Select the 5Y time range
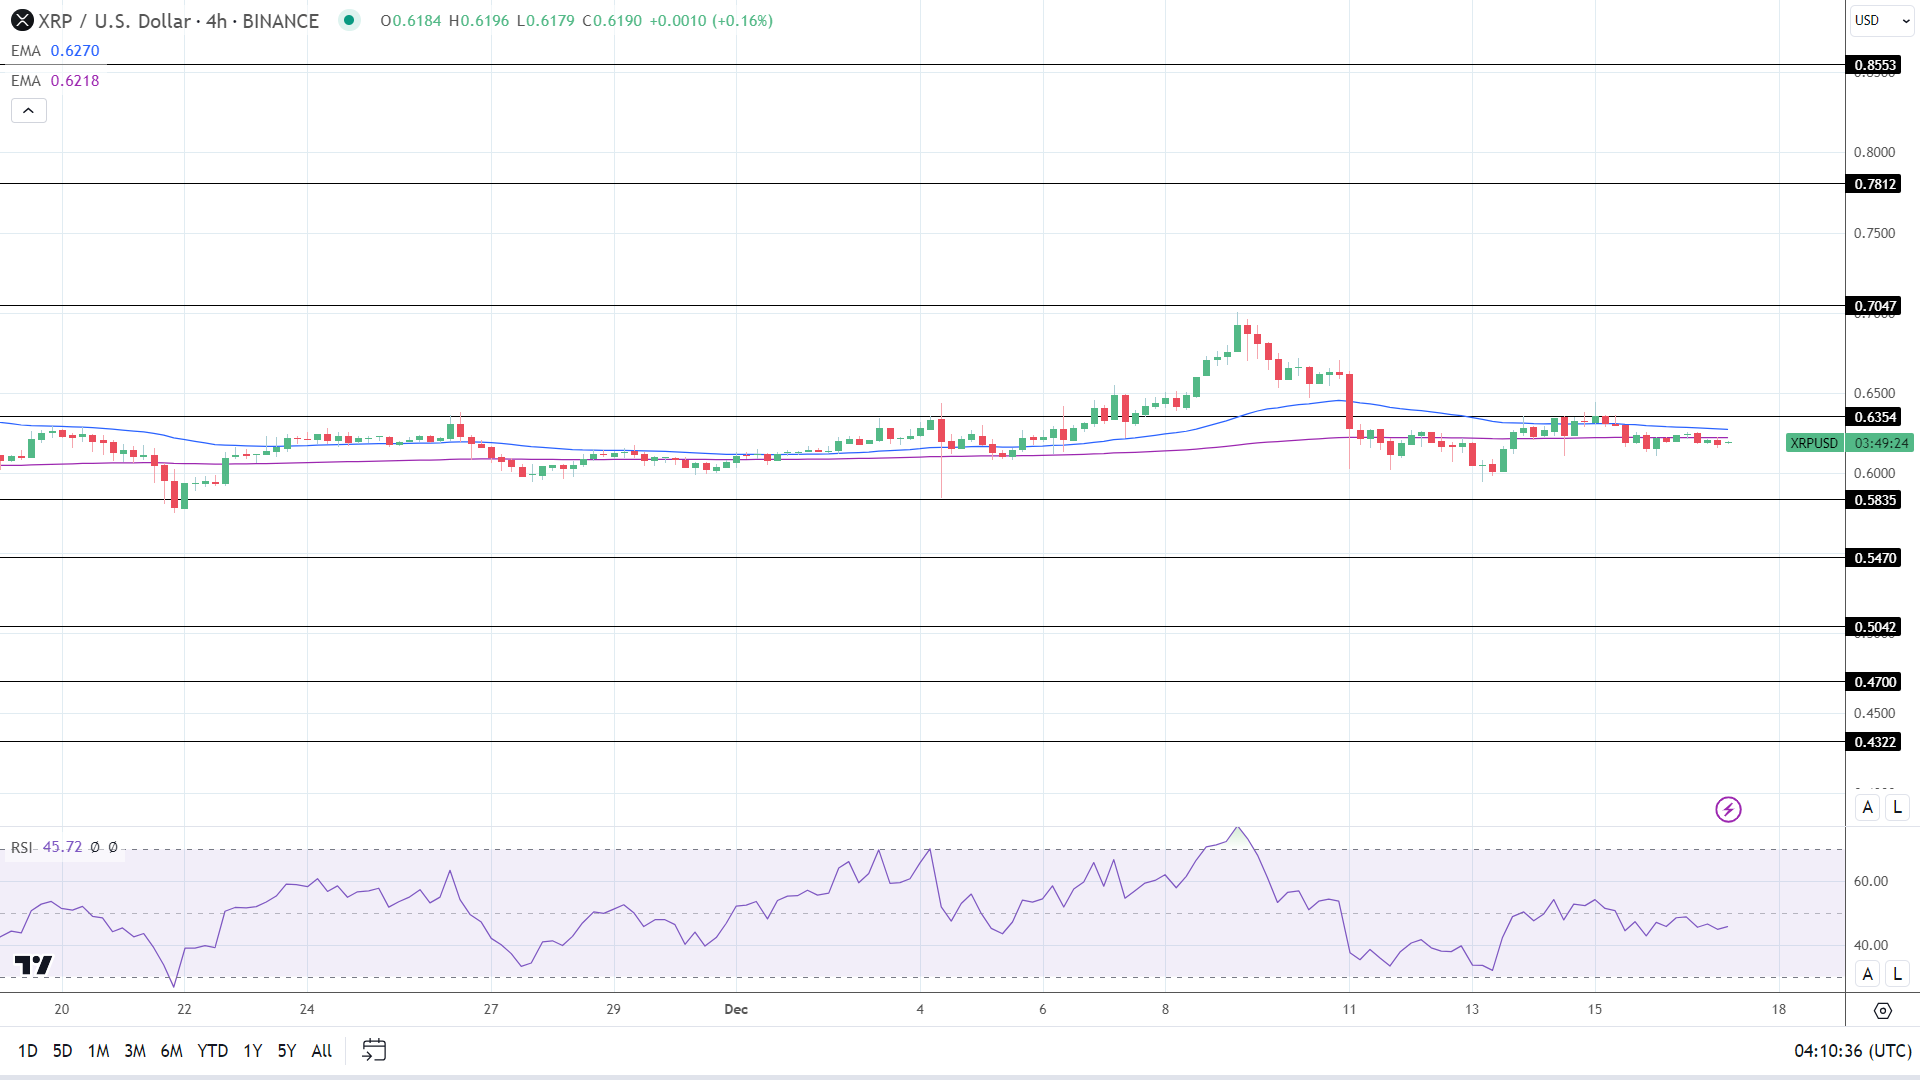 [287, 1051]
